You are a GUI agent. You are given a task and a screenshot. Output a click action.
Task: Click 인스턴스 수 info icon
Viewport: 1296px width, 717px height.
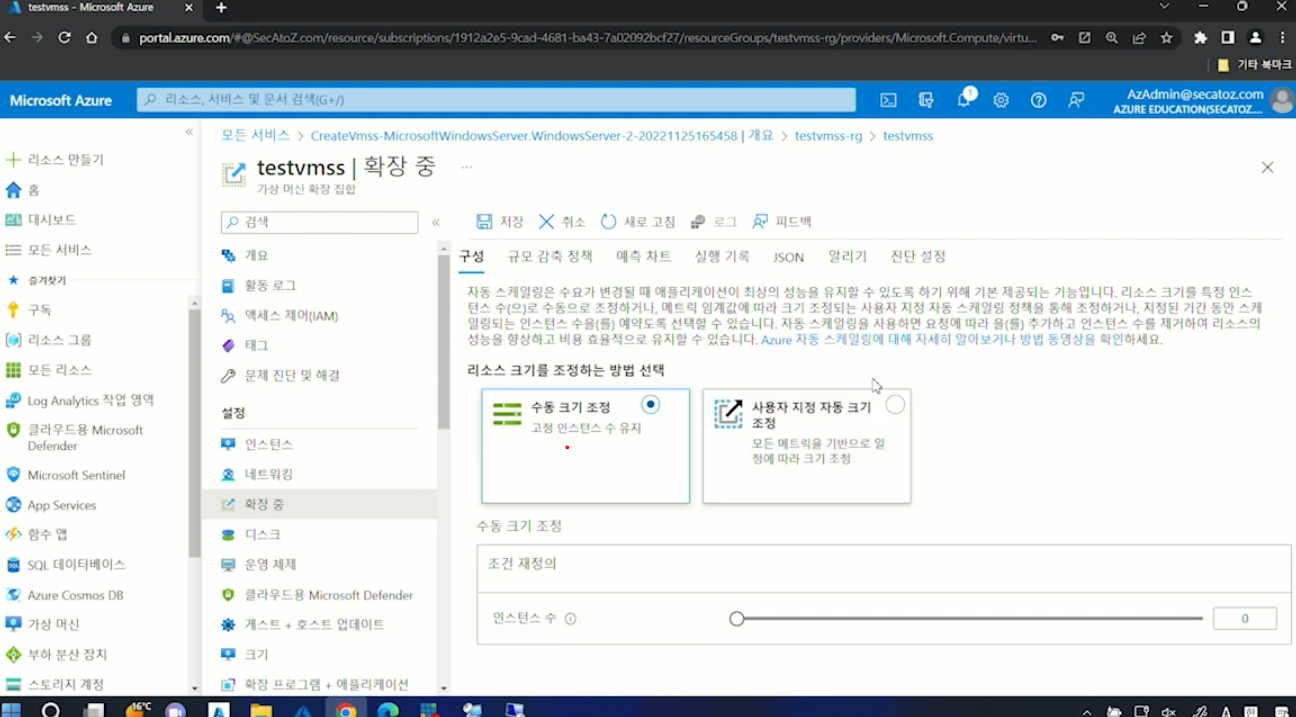(x=570, y=619)
